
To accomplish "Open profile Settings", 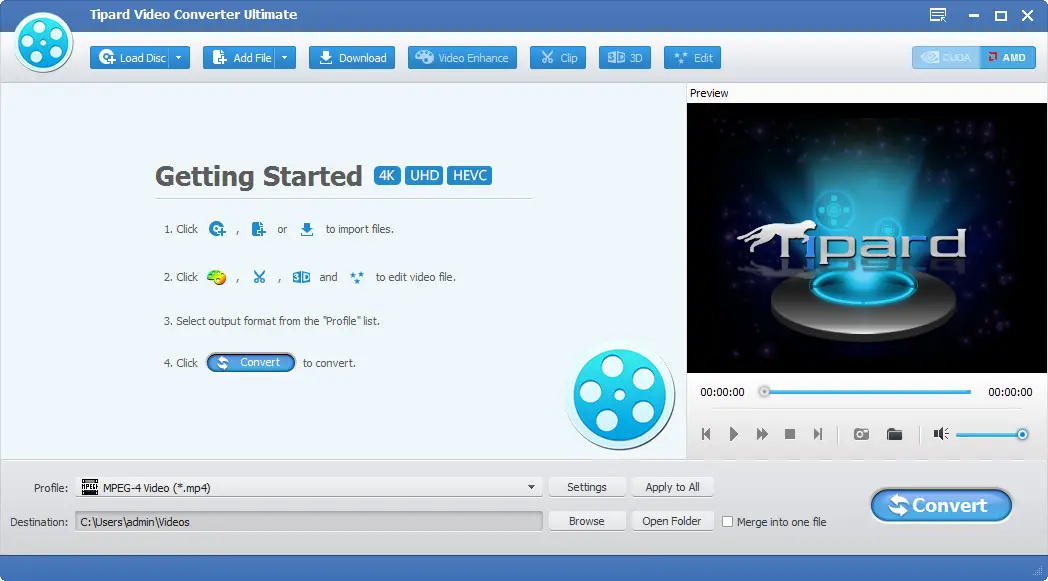I will [x=587, y=487].
